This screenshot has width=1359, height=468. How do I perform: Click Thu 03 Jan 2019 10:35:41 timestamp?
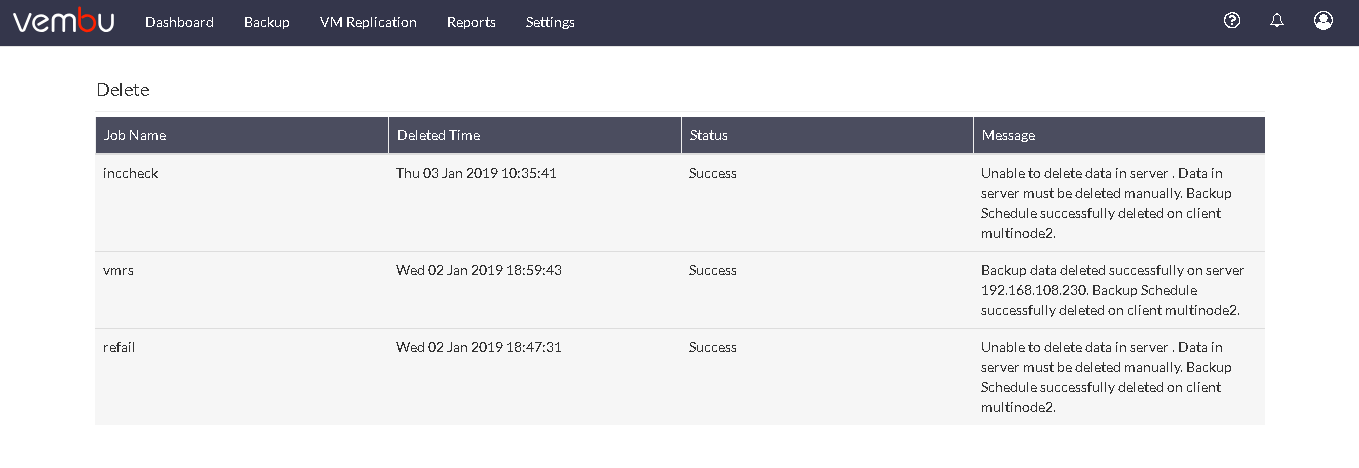pyautogui.click(x=476, y=173)
